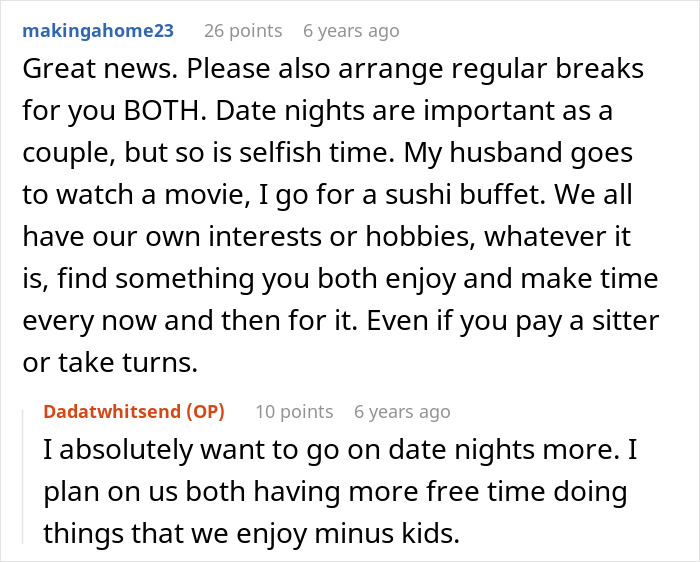The height and width of the screenshot is (562, 700).
Task: Collapse reply thread using the vertical line
Action: [23, 477]
